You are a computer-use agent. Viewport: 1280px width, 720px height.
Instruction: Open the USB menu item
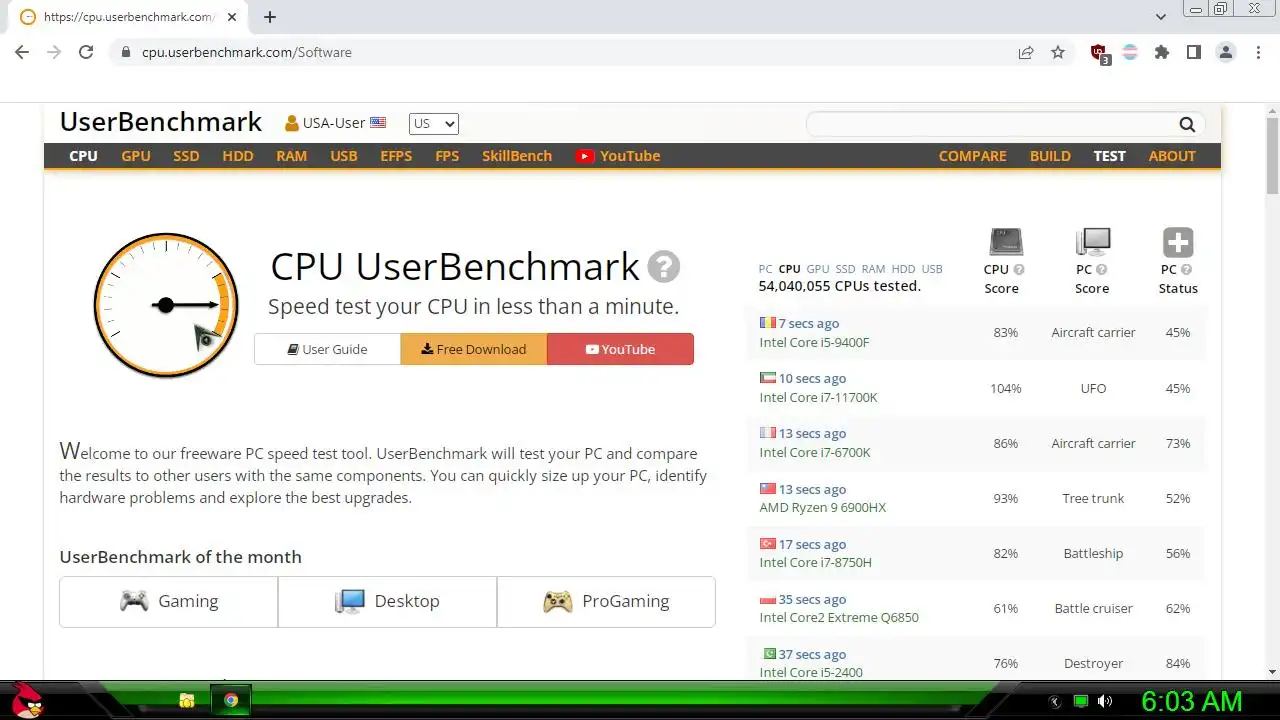344,156
